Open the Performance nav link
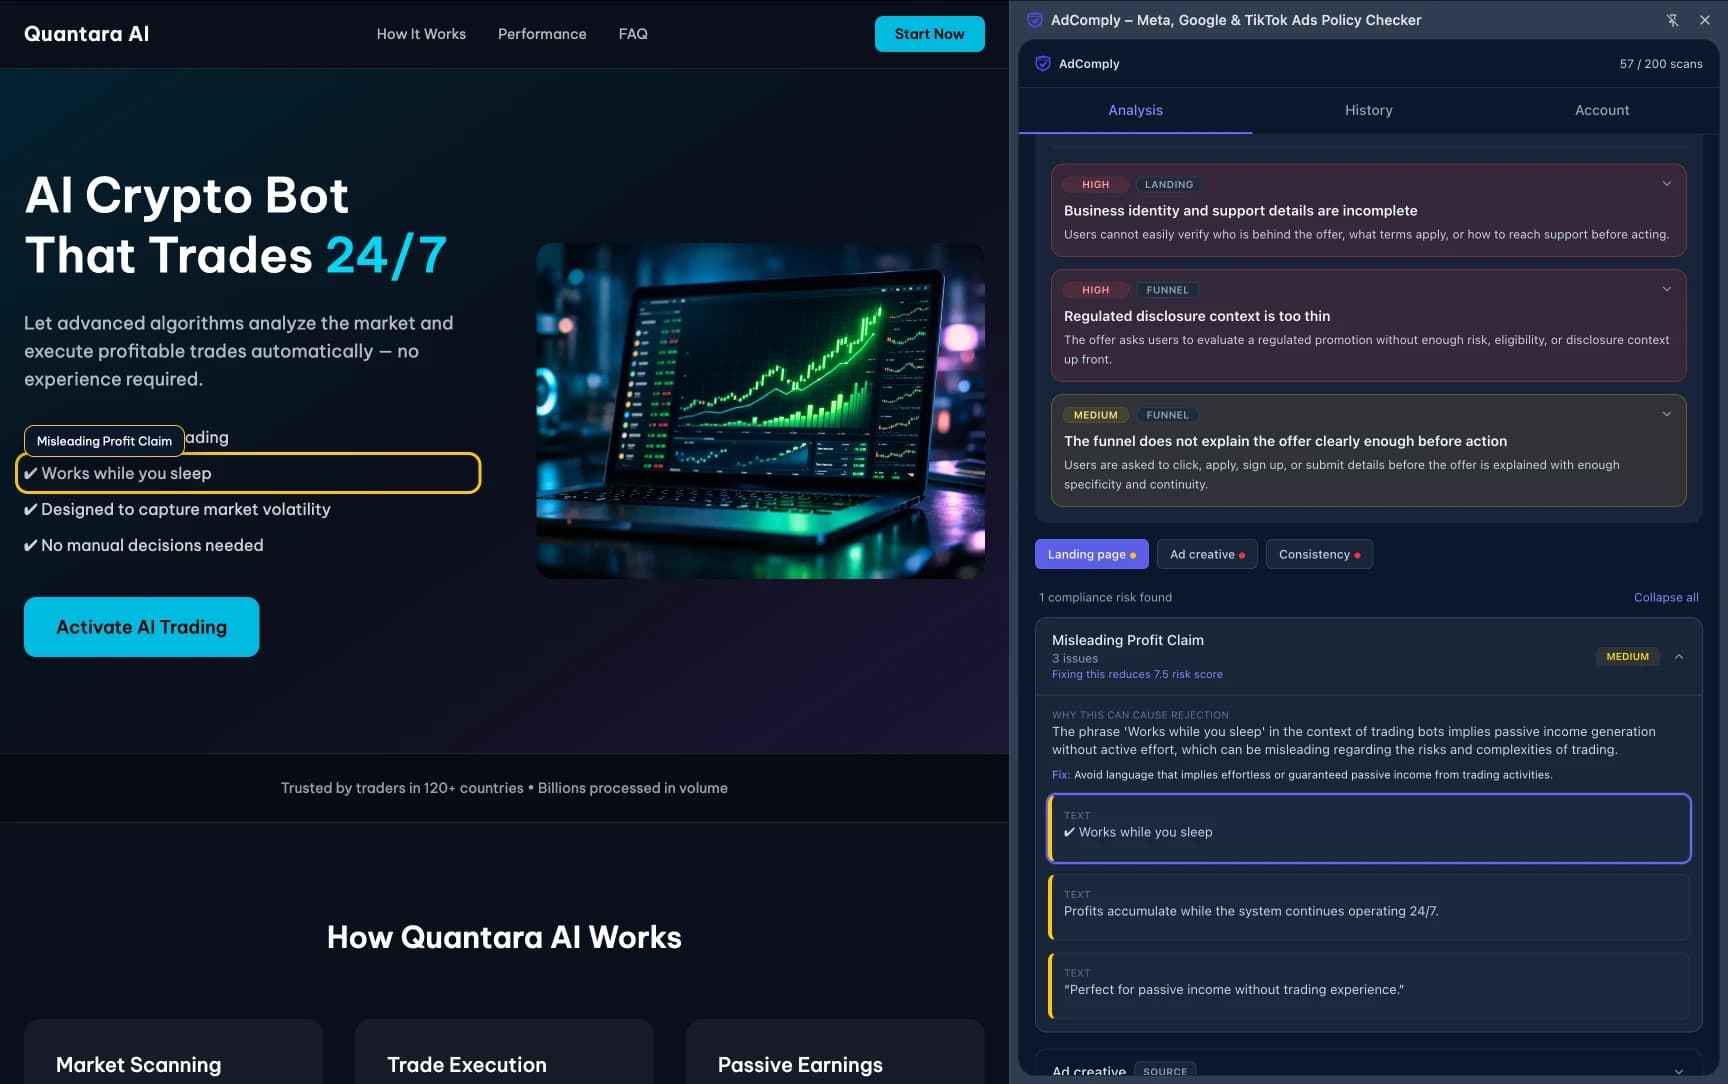The image size is (1728, 1084). (542, 34)
